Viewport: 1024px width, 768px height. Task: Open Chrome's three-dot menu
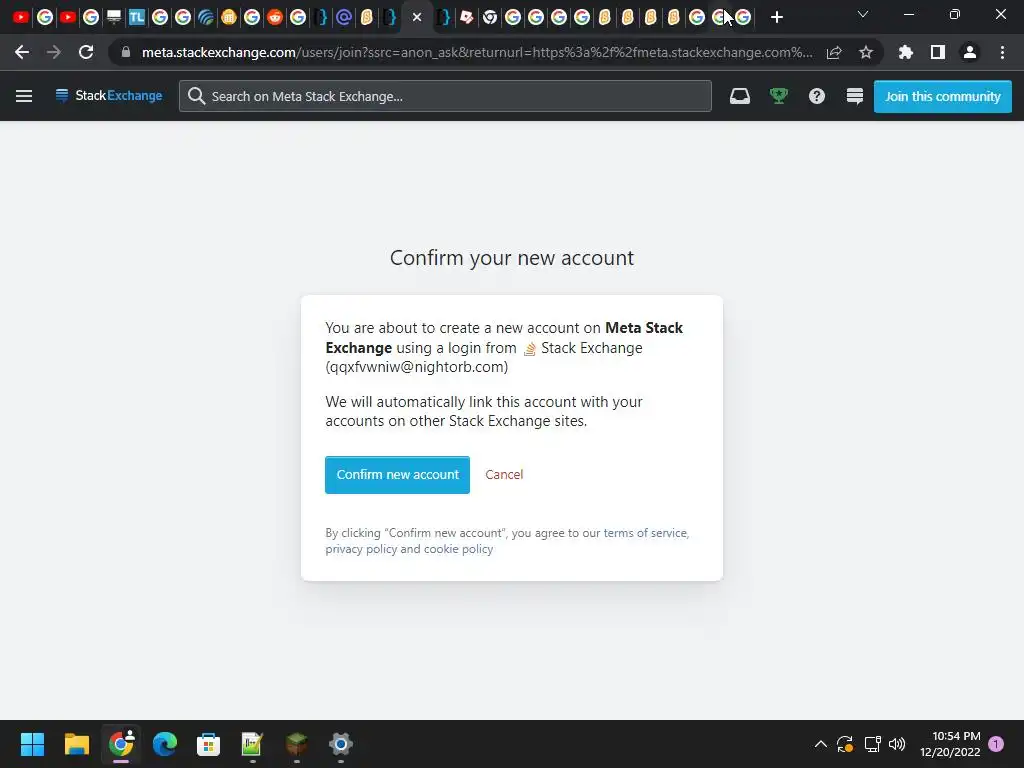(x=1002, y=52)
